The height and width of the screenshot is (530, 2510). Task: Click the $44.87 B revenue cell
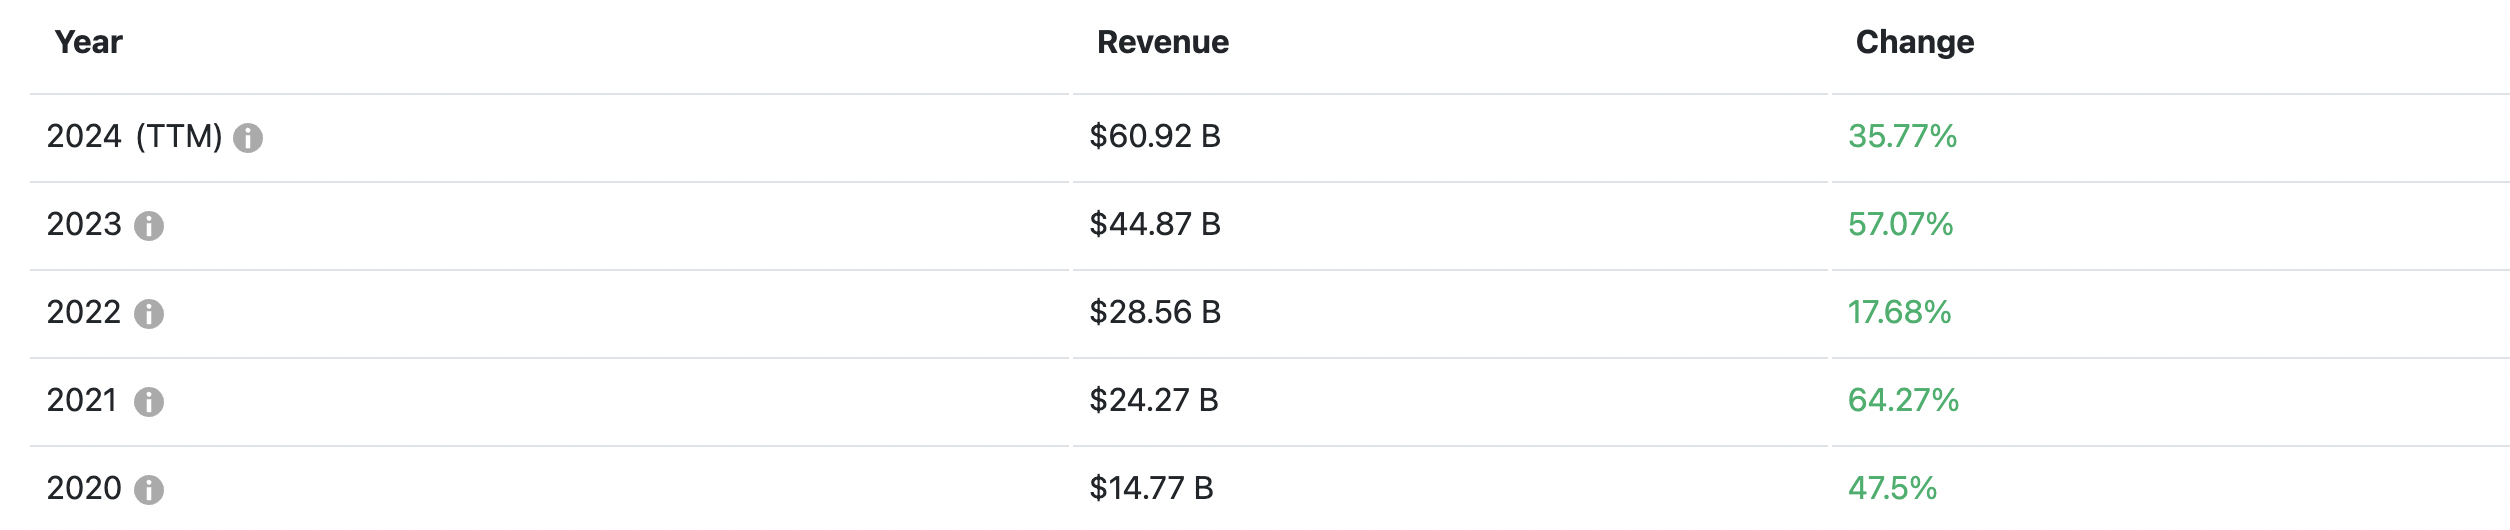pyautogui.click(x=1155, y=224)
